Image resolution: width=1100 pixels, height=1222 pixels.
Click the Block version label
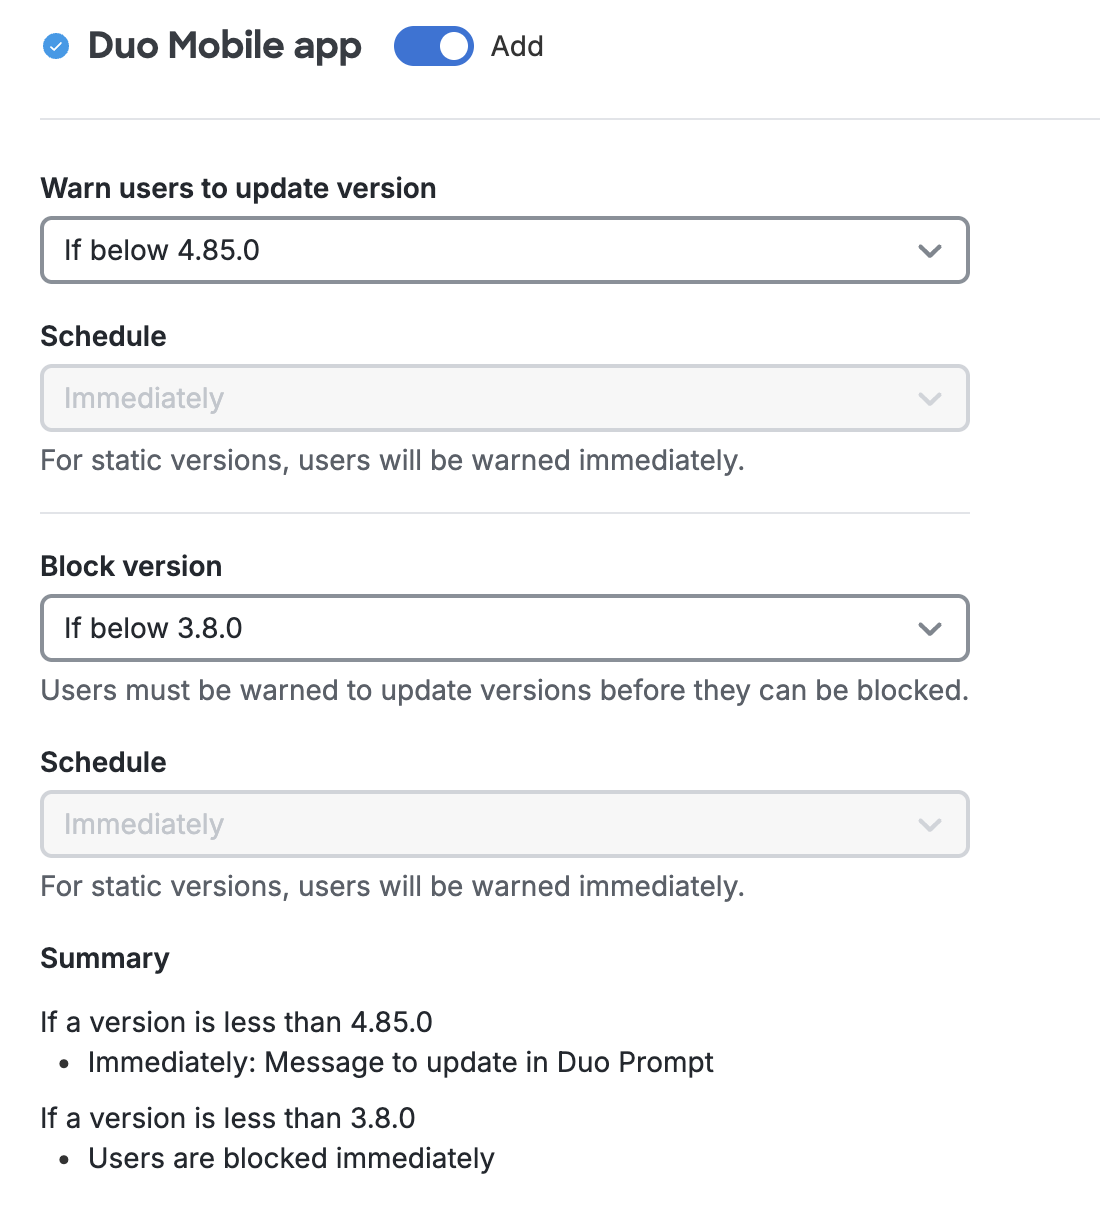click(x=130, y=566)
